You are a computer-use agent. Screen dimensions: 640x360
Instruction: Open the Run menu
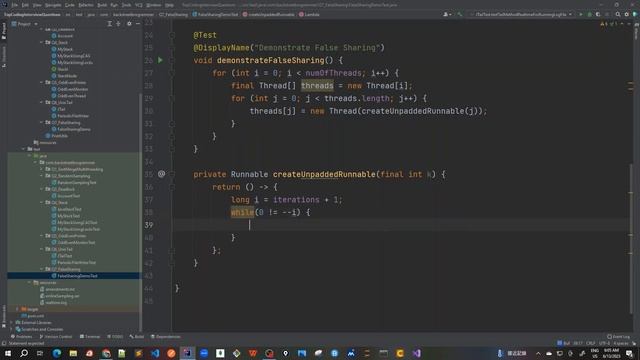114,5
